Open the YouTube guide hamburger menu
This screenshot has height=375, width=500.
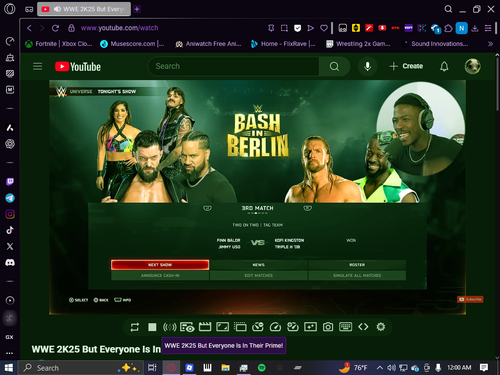[x=38, y=66]
